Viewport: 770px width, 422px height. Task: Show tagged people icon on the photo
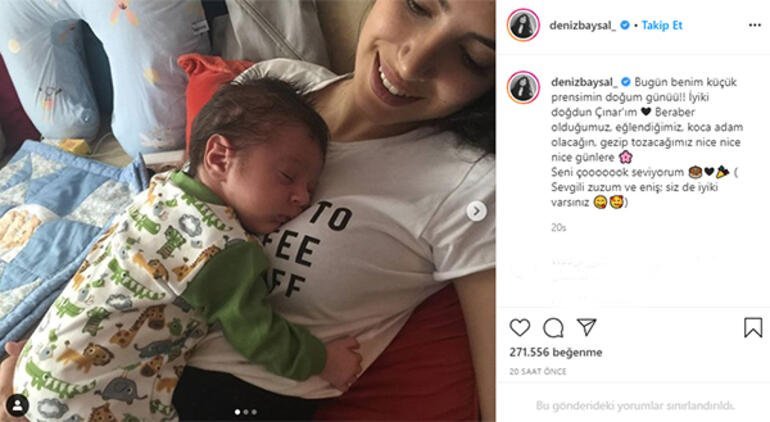point(18,405)
